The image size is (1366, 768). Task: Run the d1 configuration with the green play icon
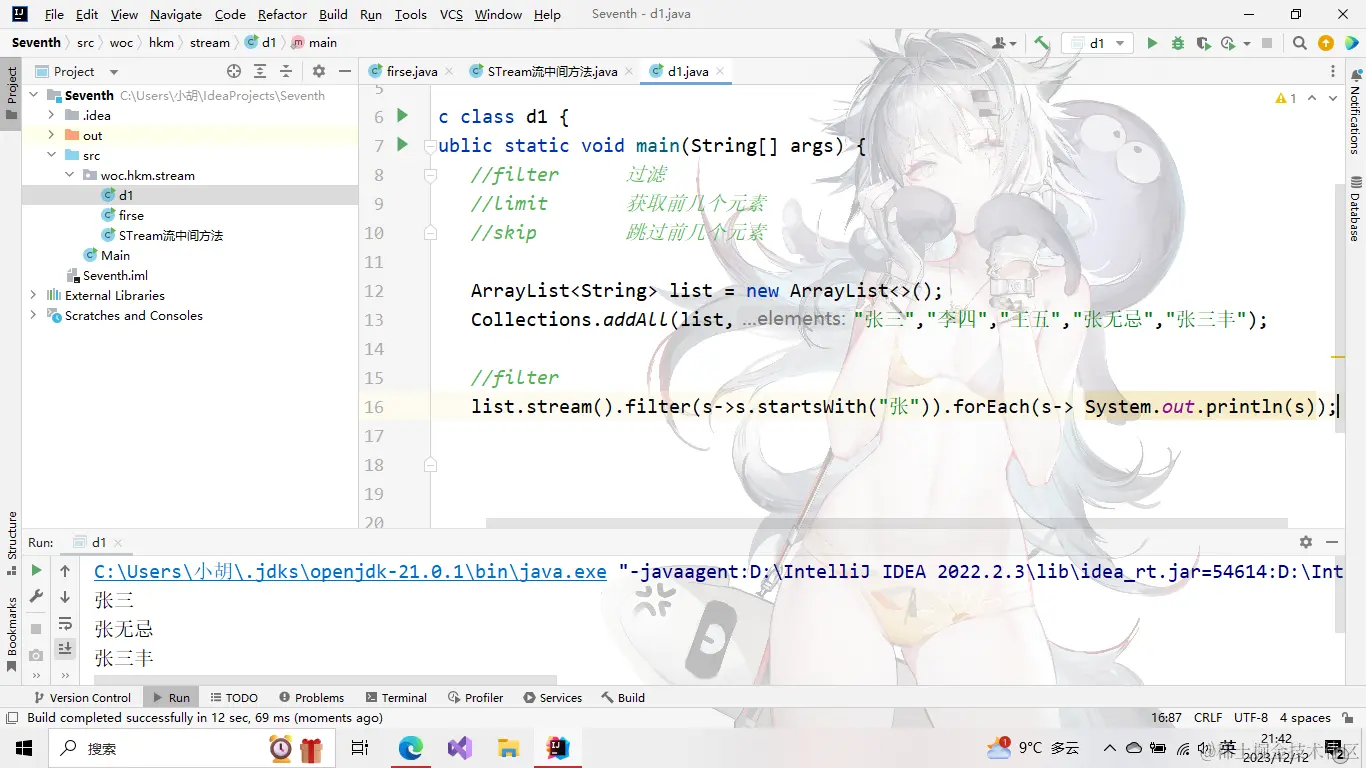tap(1152, 42)
